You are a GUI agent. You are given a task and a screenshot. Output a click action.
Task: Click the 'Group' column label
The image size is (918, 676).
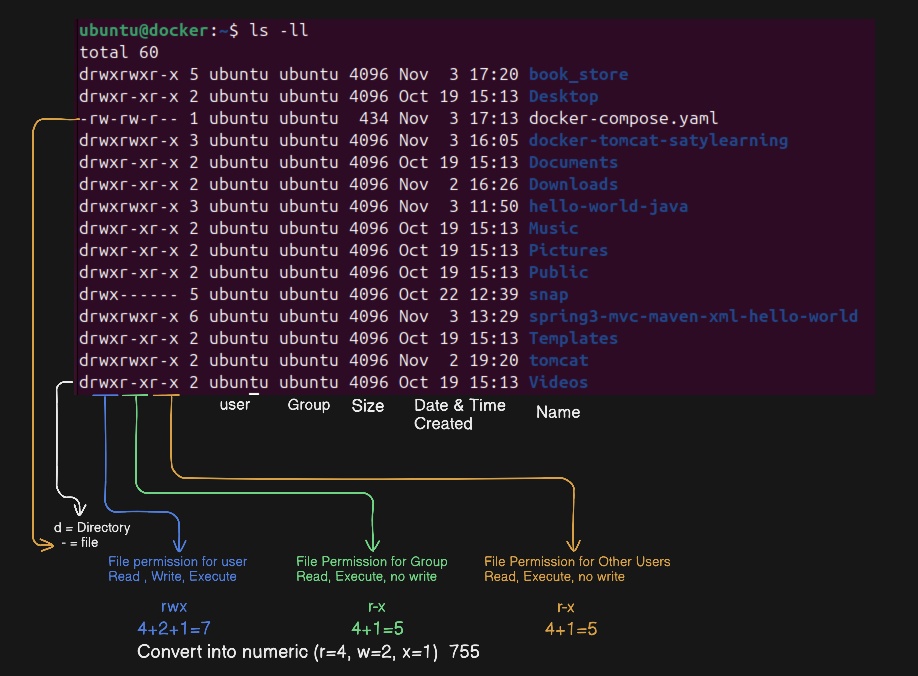point(308,405)
